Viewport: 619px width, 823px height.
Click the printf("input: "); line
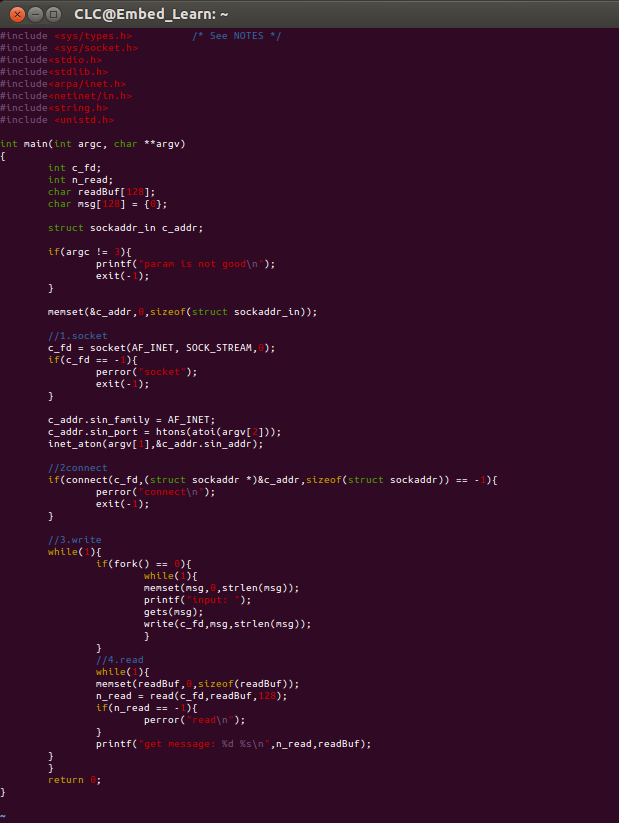(x=197, y=600)
